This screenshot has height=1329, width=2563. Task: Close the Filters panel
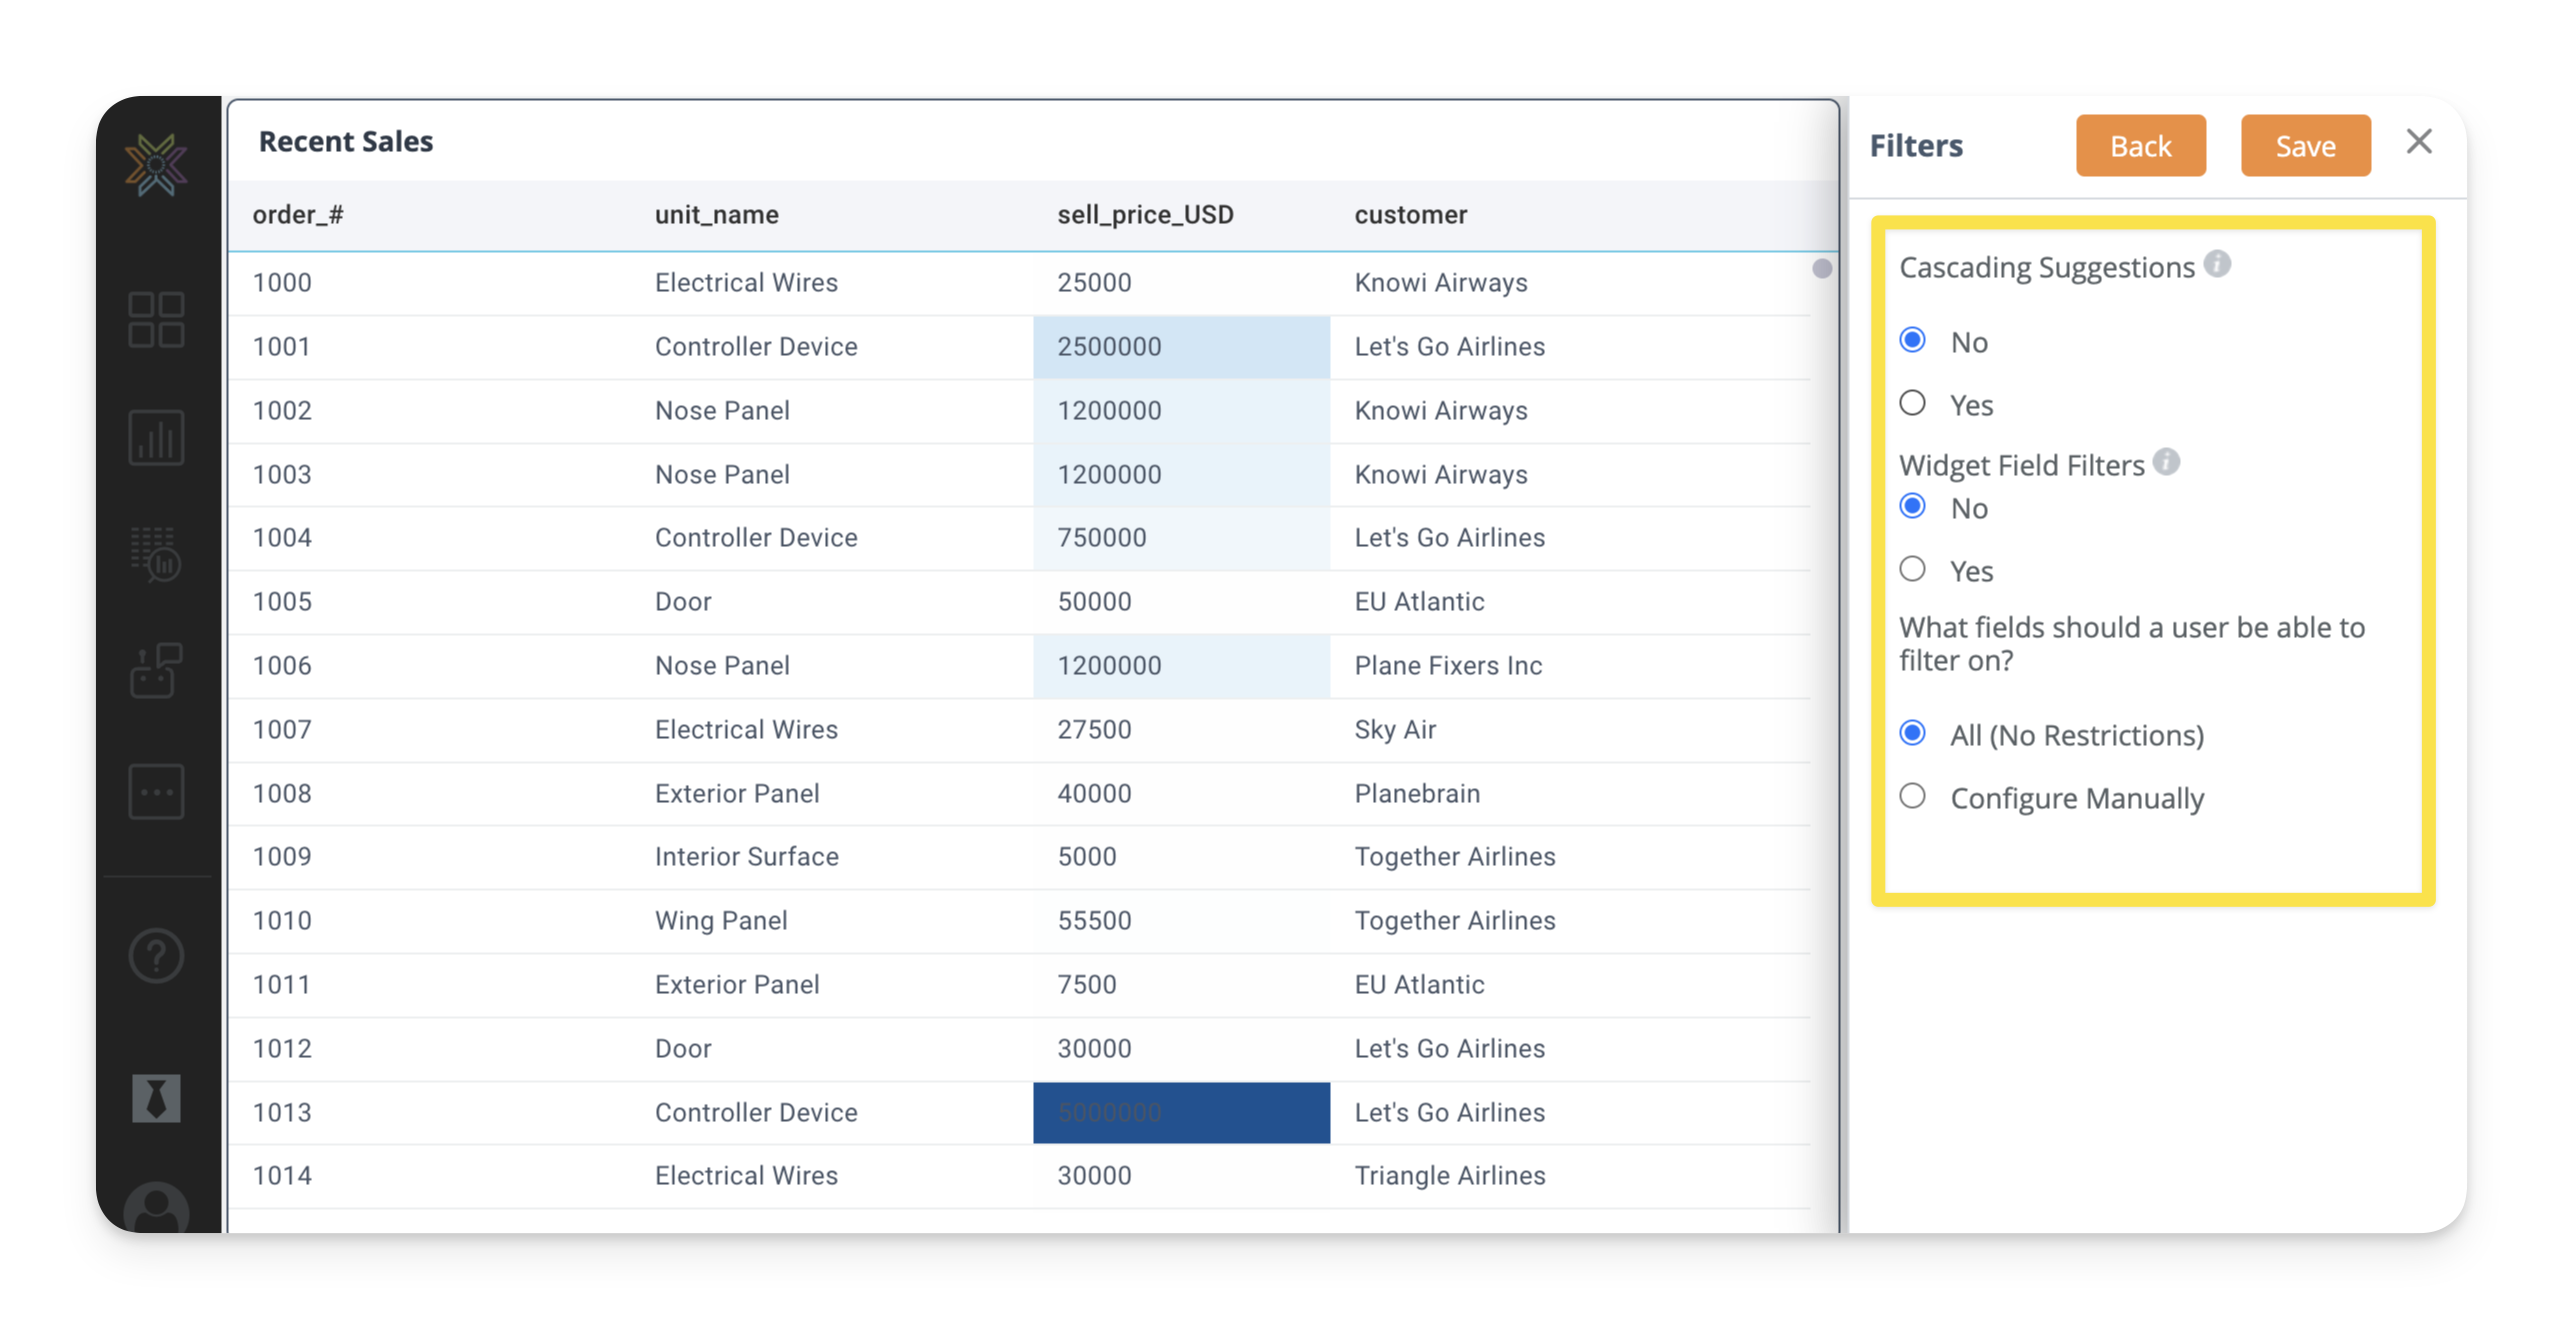tap(2418, 142)
